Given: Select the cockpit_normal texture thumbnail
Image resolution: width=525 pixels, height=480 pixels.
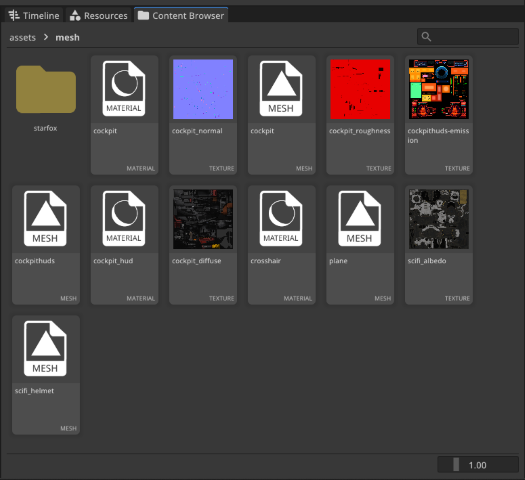Looking at the screenshot, I should [x=203, y=89].
